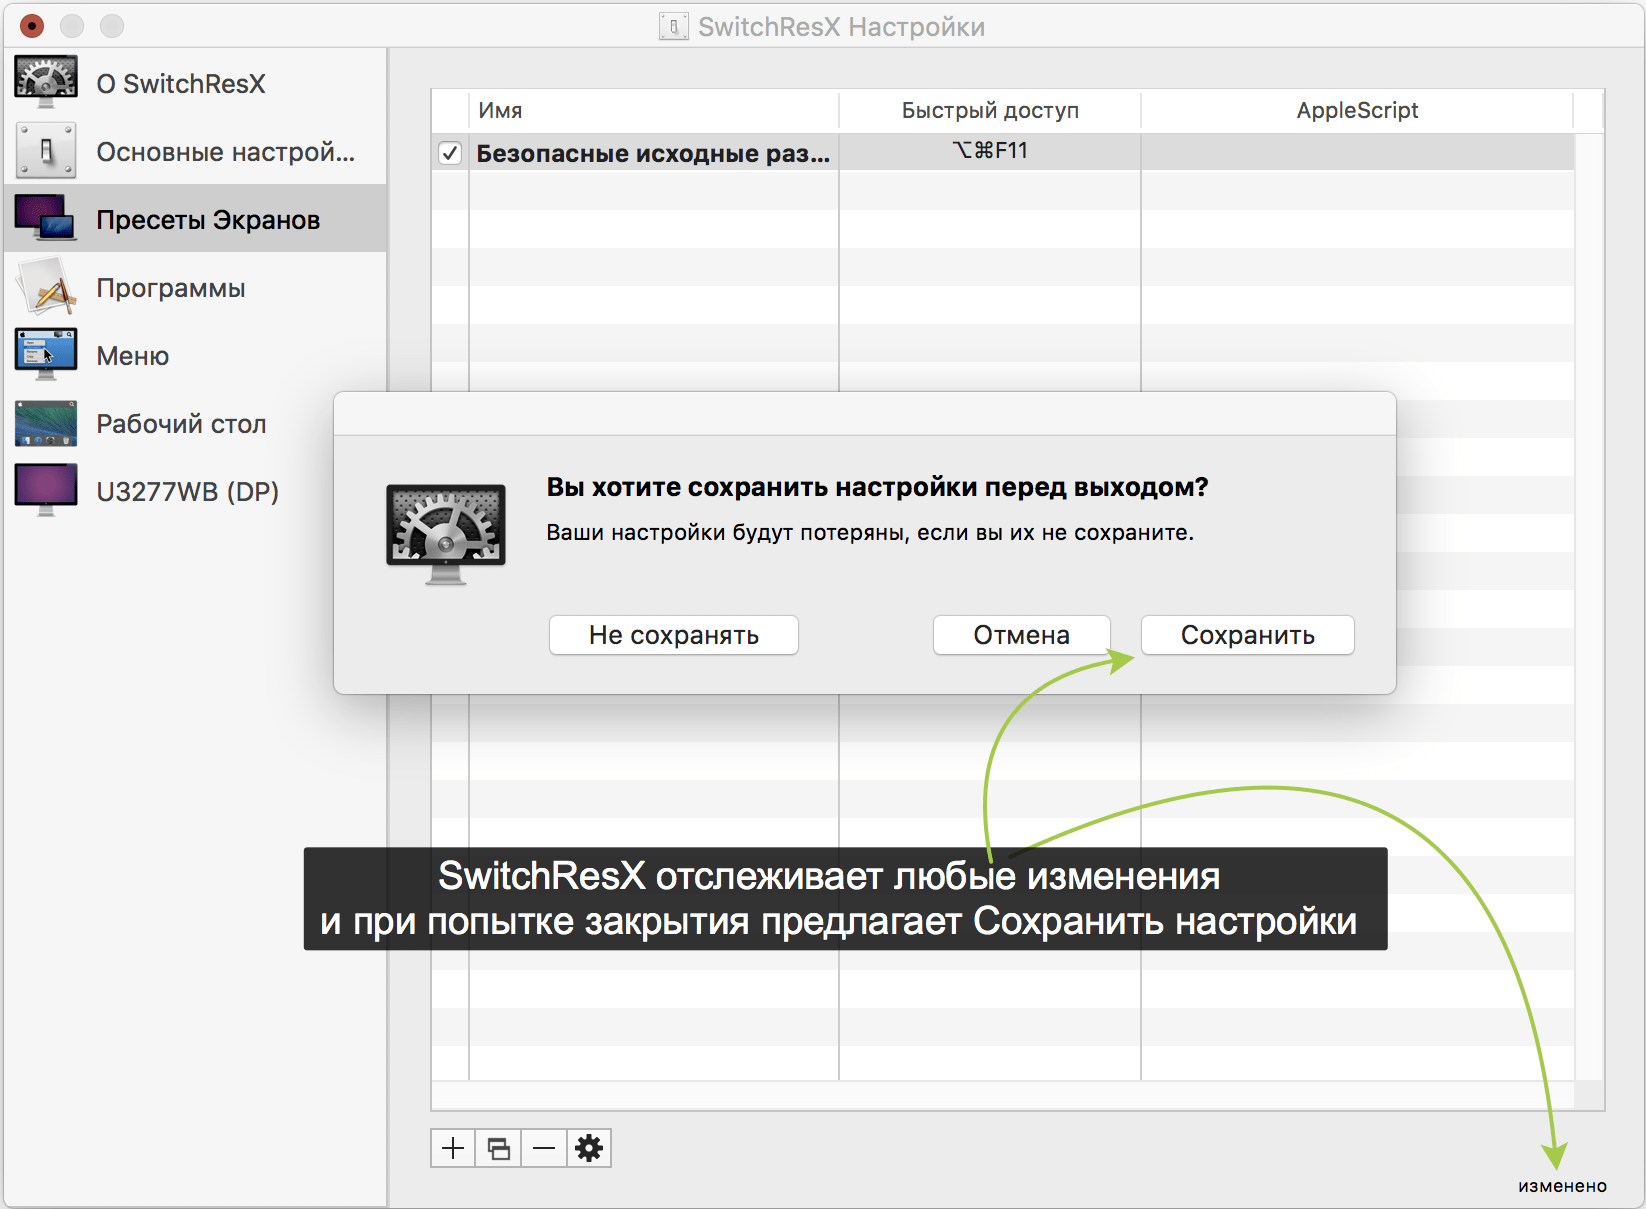Duplicate the preset with the copy icon

498,1148
